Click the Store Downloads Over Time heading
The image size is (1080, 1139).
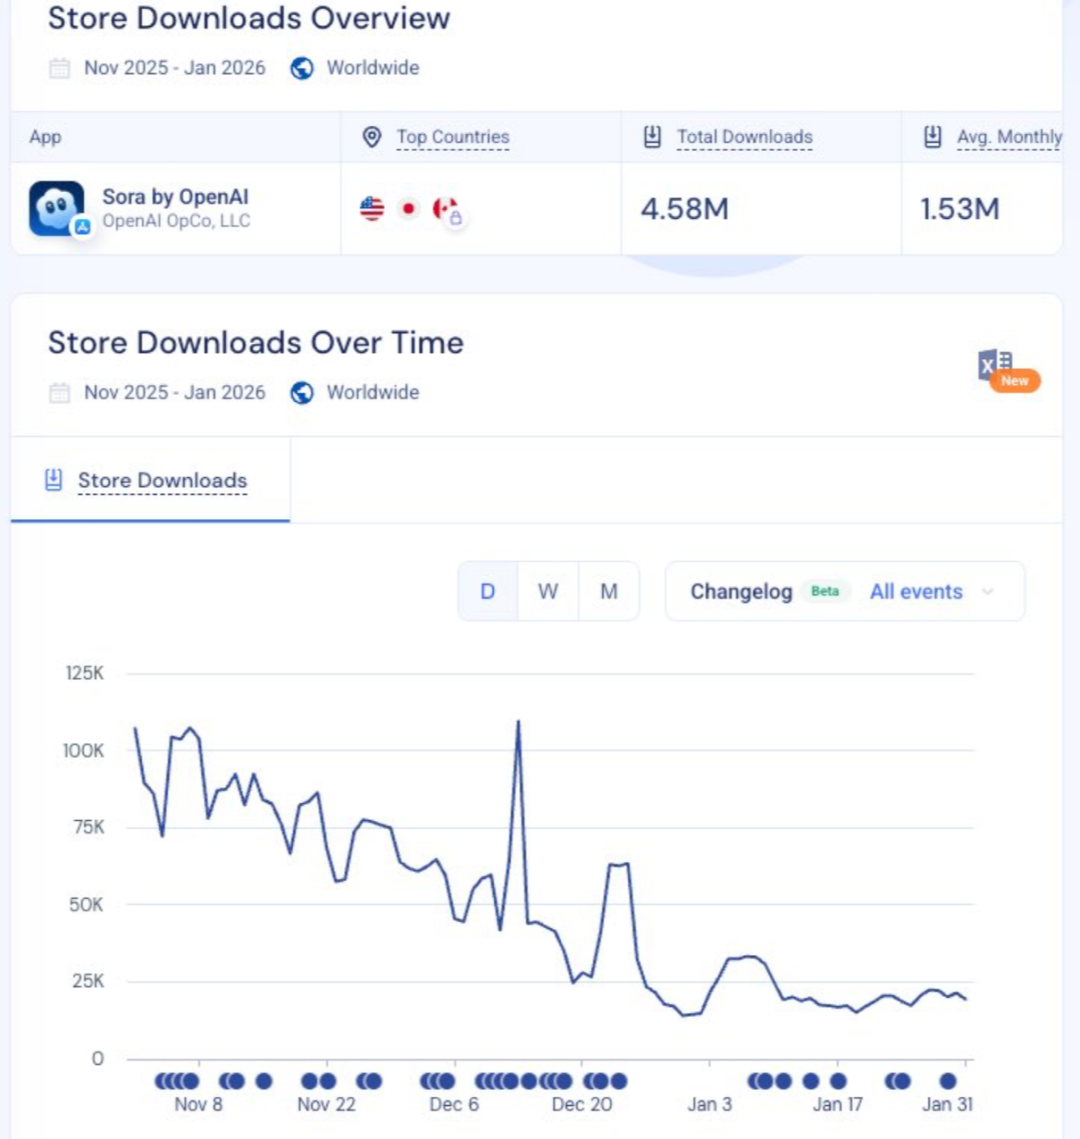pyautogui.click(x=256, y=343)
